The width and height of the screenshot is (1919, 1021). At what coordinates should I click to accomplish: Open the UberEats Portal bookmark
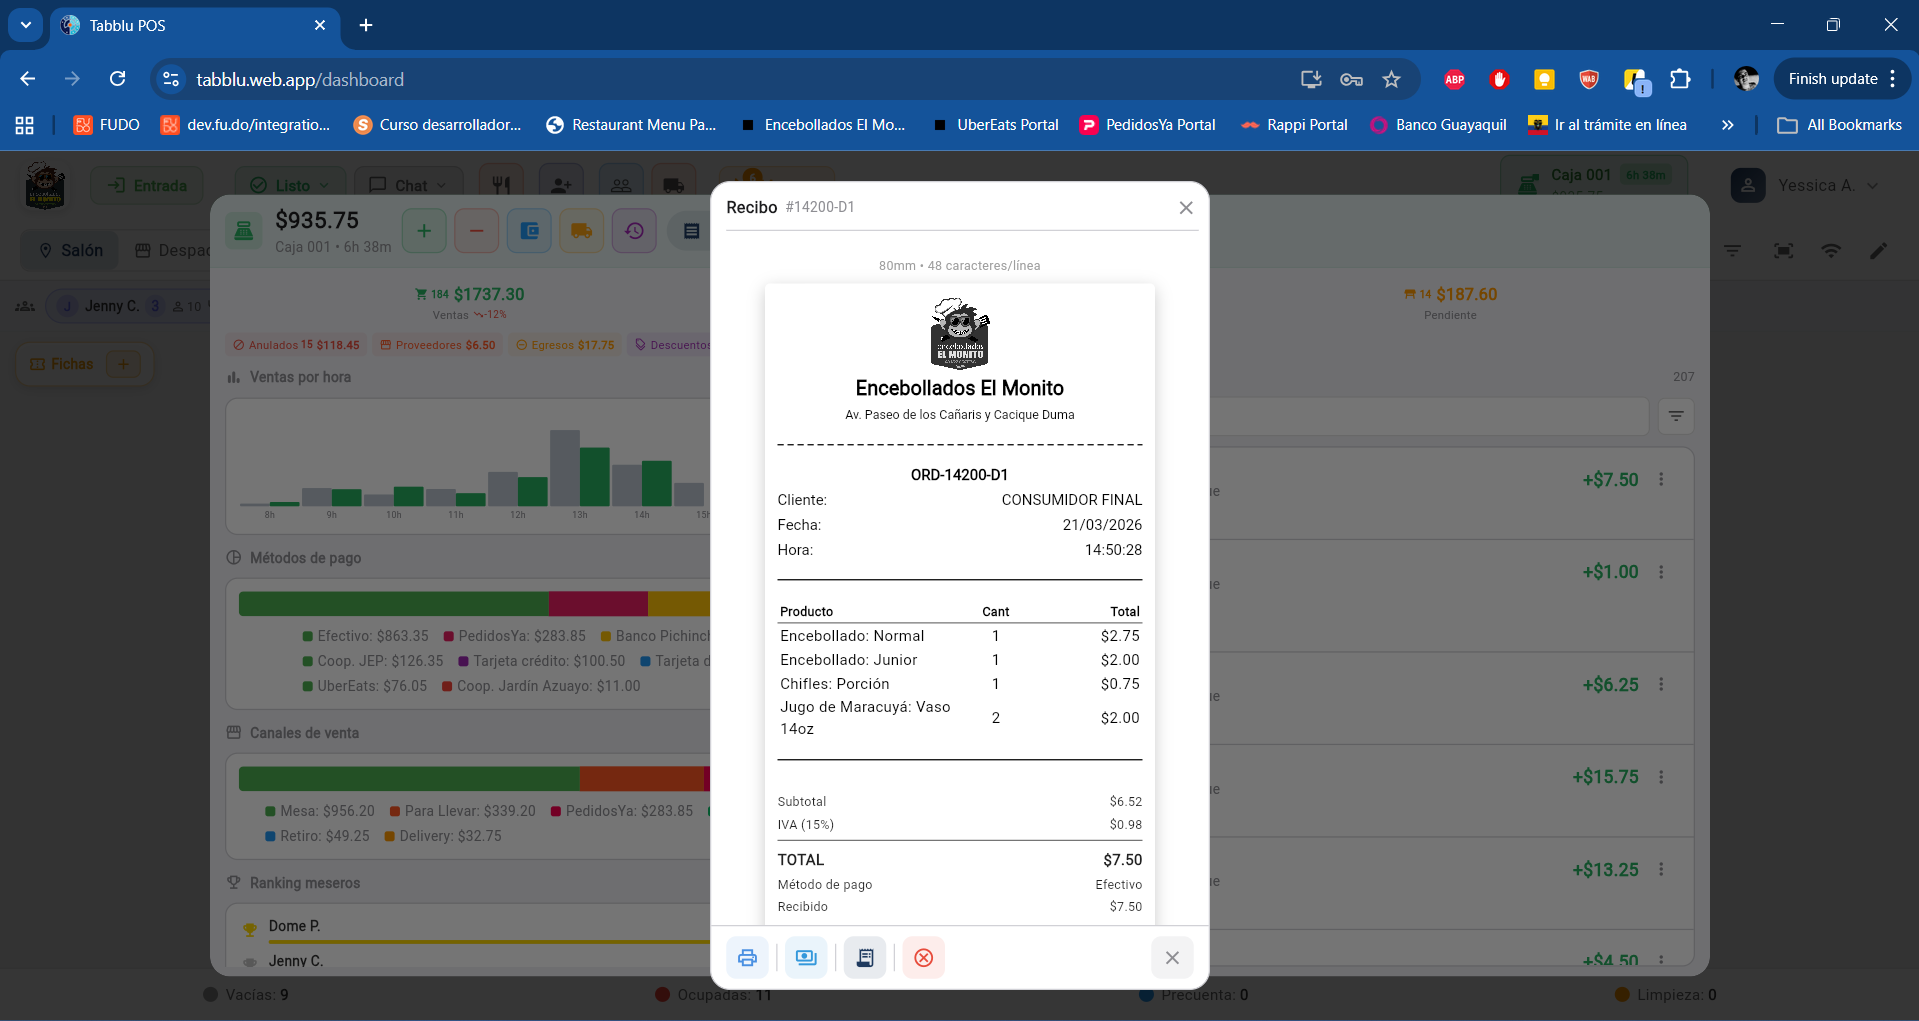pyautogui.click(x=995, y=125)
